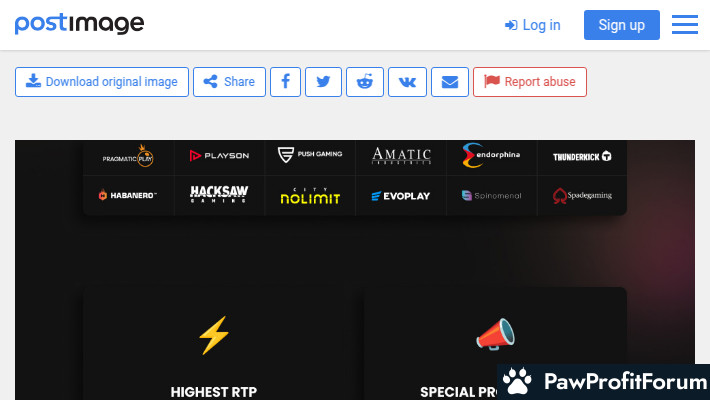Click the Endorphina logo
Viewport: 710px width, 400px height.
[x=491, y=155]
